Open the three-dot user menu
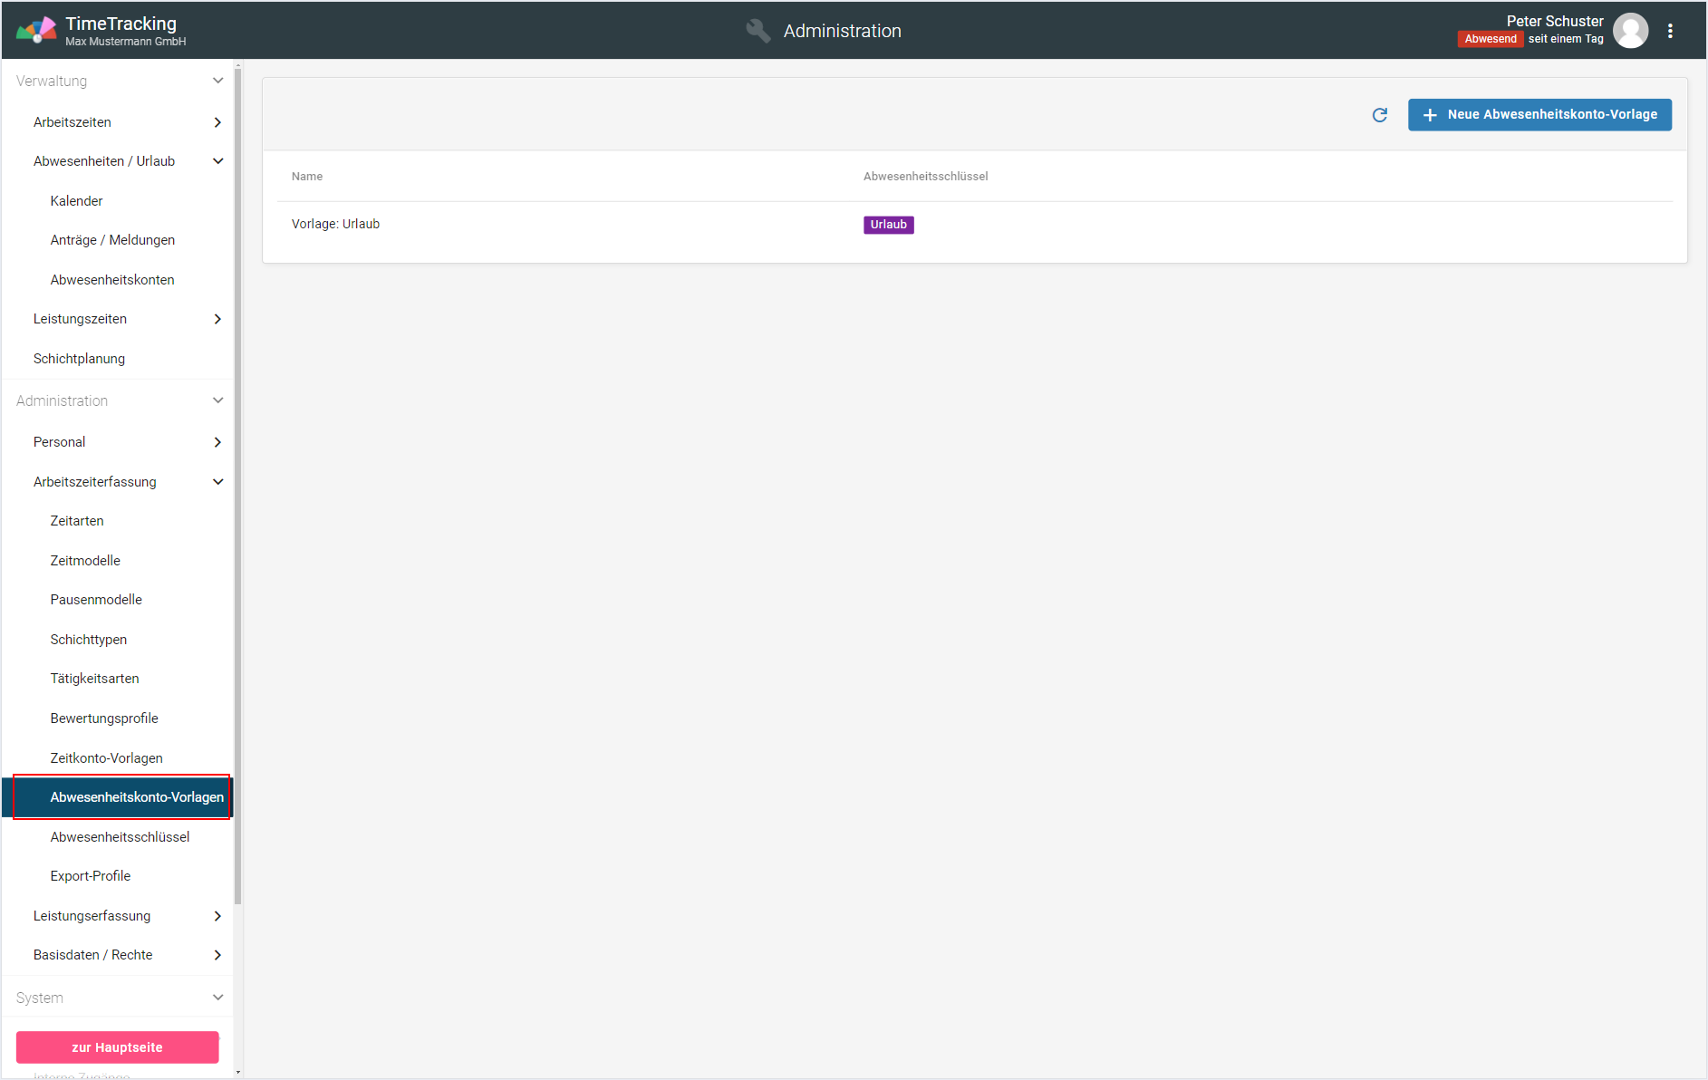The image size is (1708, 1080). pyautogui.click(x=1670, y=31)
